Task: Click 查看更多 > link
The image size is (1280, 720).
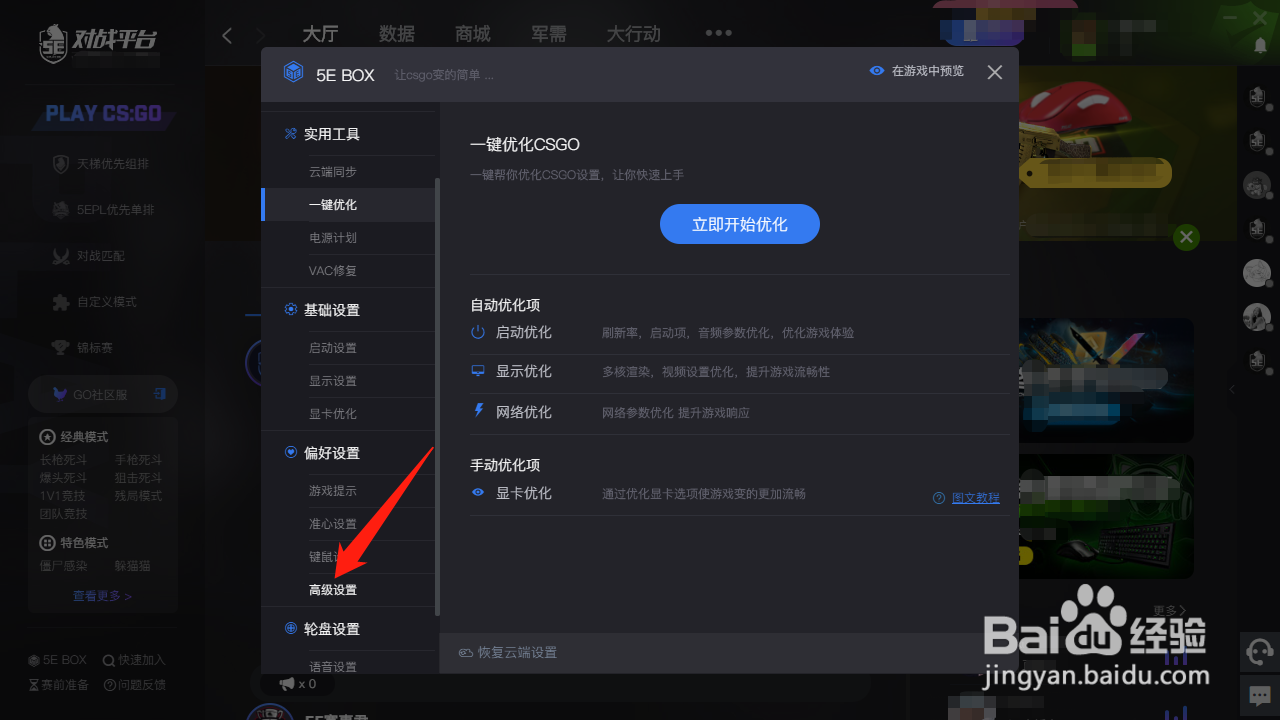Action: click(102, 596)
